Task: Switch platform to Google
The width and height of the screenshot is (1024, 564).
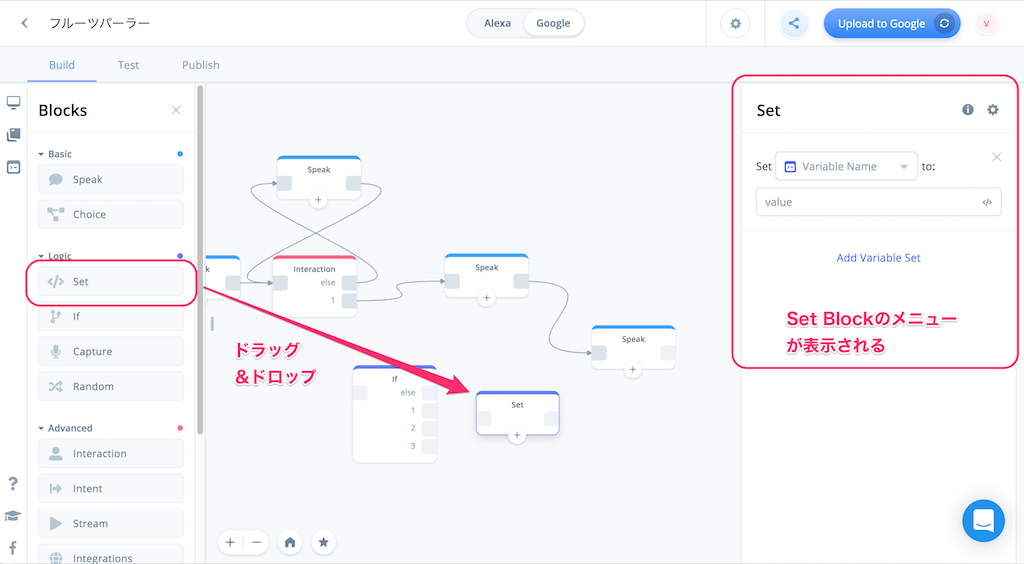Action: pyautogui.click(x=553, y=24)
